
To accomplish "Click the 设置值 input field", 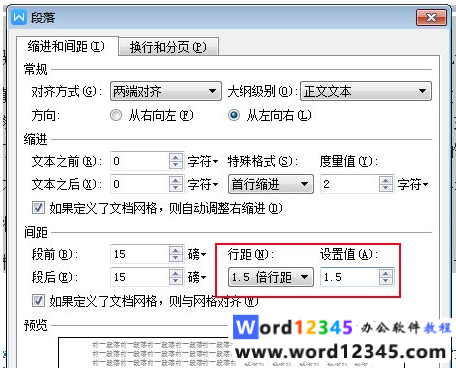I will 350,277.
